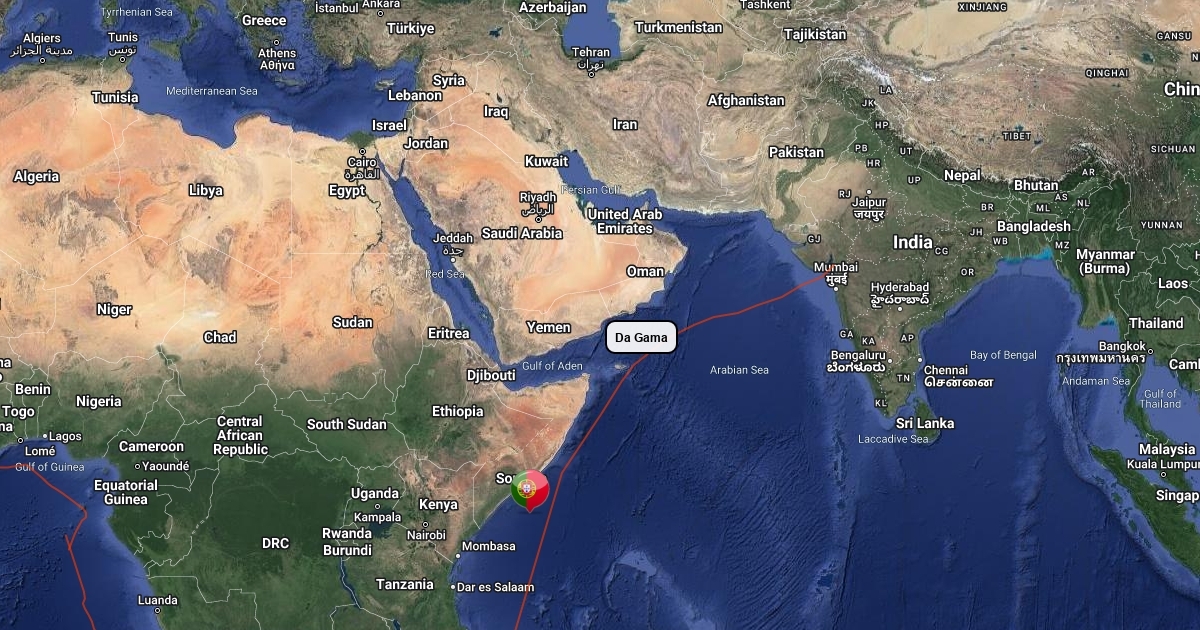The width and height of the screenshot is (1200, 630).
Task: Click the Sri Lanka label
Action: [924, 423]
